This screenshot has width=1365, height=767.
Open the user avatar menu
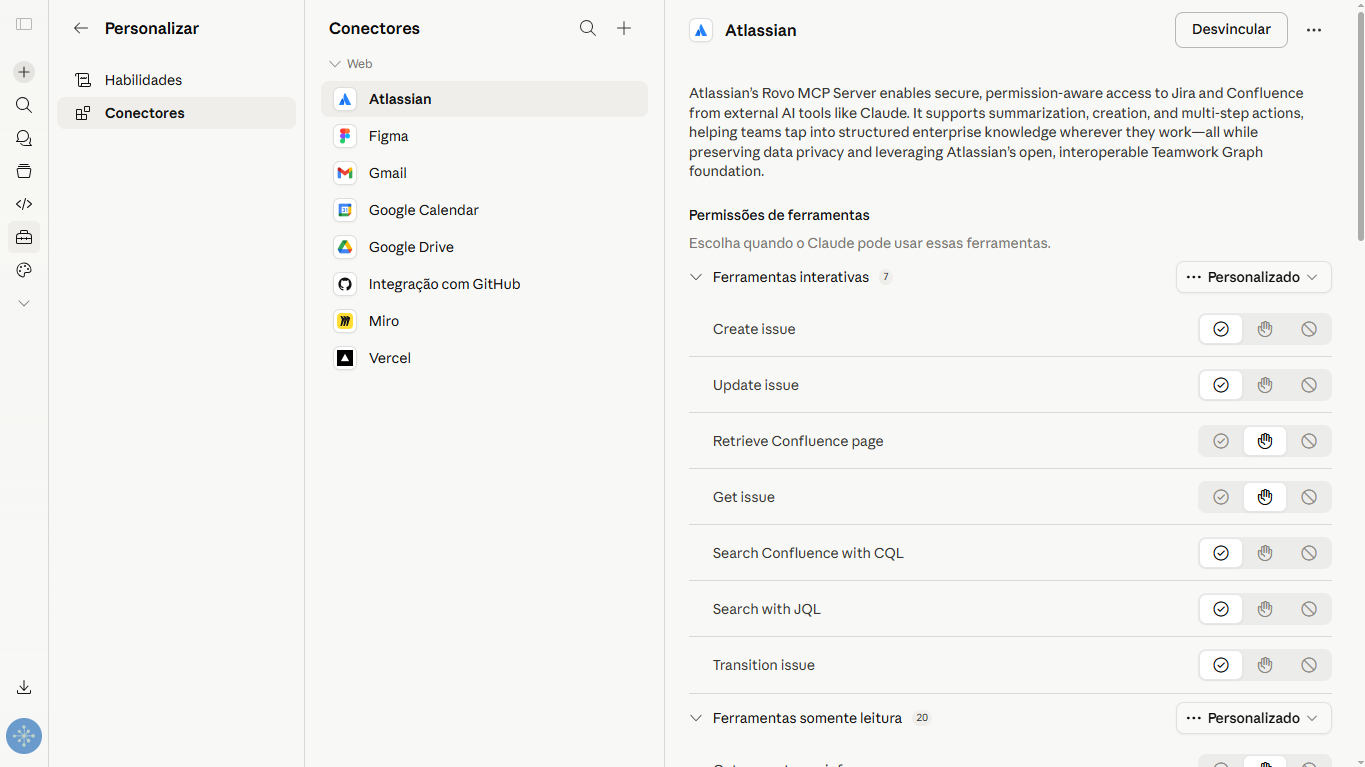24,736
